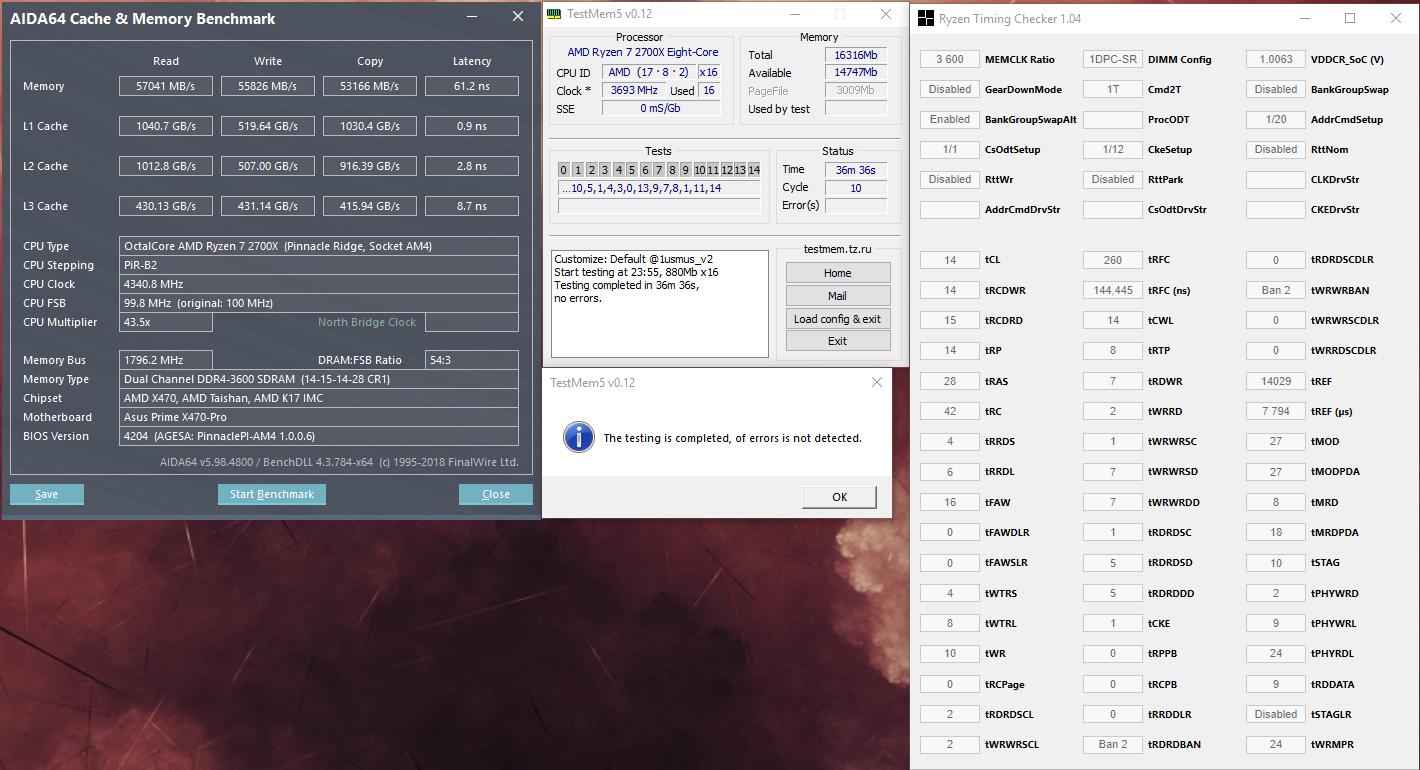Click the tRCDRD value field showing 15
This screenshot has width=1420, height=770.
950,321
